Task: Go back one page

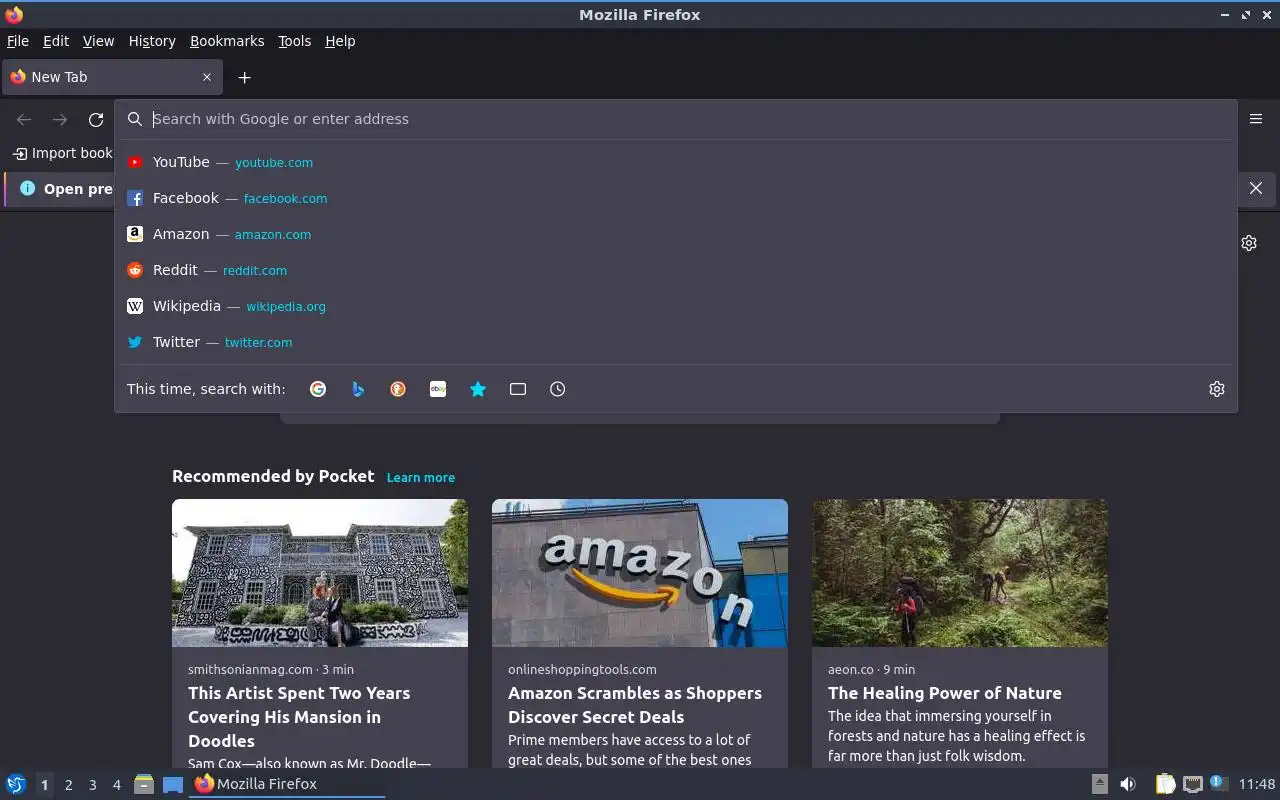Action: pyautogui.click(x=24, y=119)
